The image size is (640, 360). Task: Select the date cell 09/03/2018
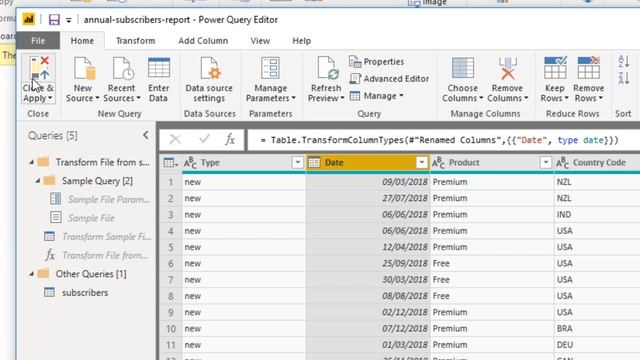pyautogui.click(x=368, y=182)
